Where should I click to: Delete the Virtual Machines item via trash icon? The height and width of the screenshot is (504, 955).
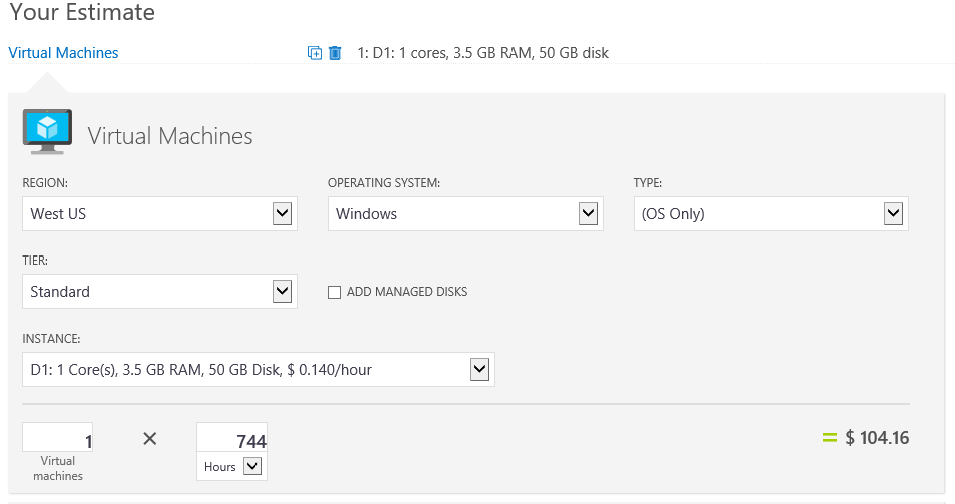click(x=335, y=53)
